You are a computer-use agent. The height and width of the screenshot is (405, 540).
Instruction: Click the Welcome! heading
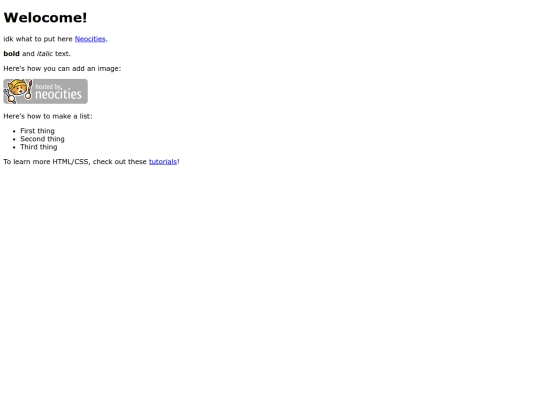[45, 18]
